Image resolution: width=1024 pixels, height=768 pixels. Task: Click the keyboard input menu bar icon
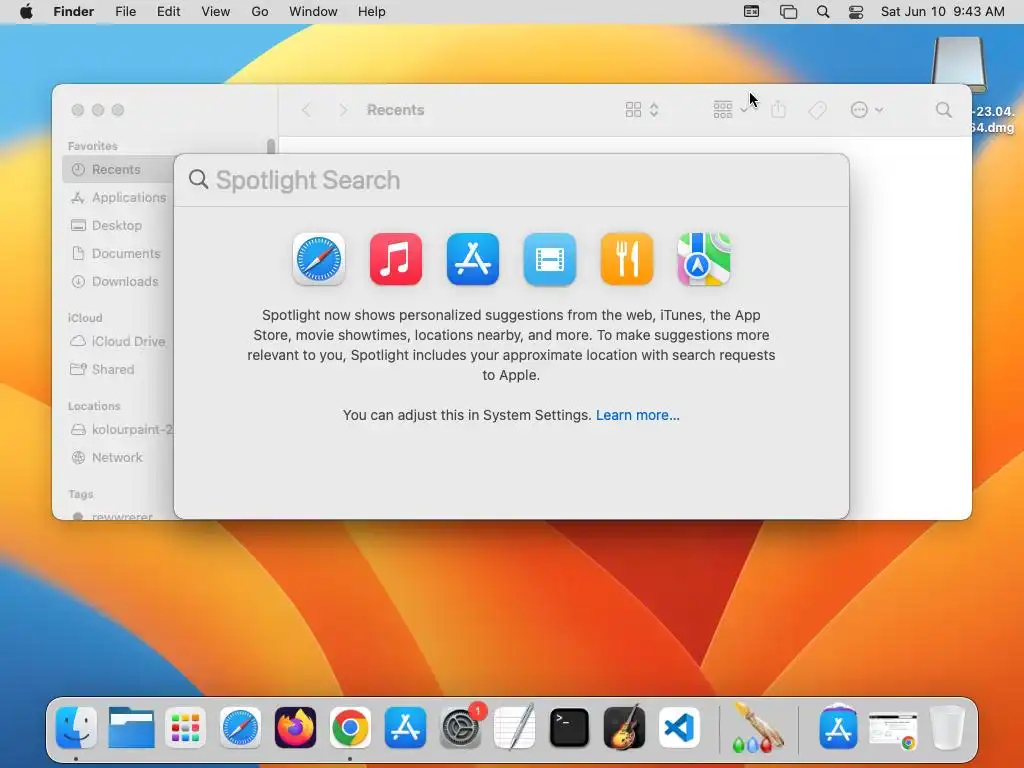click(x=752, y=12)
